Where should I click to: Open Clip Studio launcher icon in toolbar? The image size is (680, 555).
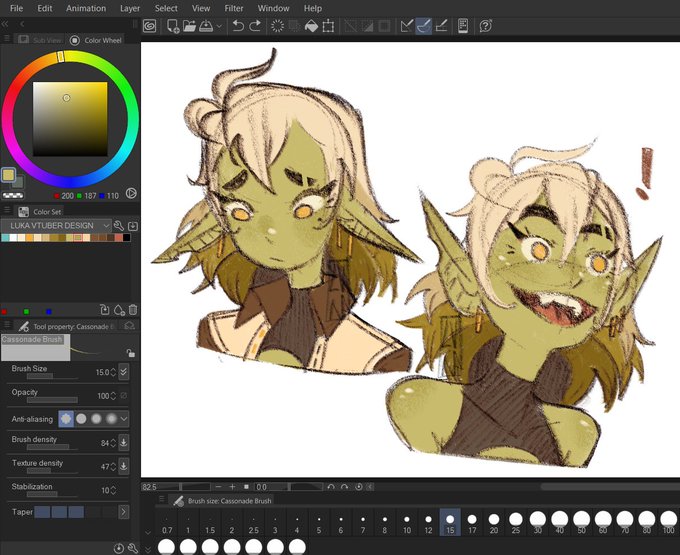click(149, 26)
